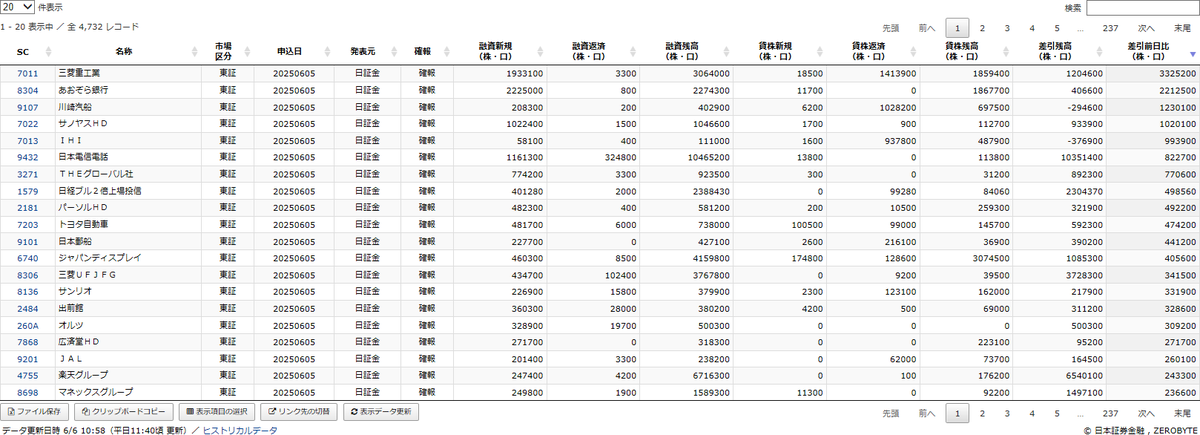1200x435 pixels.
Task: Click the sort arrows beside 名称 header
Action: [194, 51]
